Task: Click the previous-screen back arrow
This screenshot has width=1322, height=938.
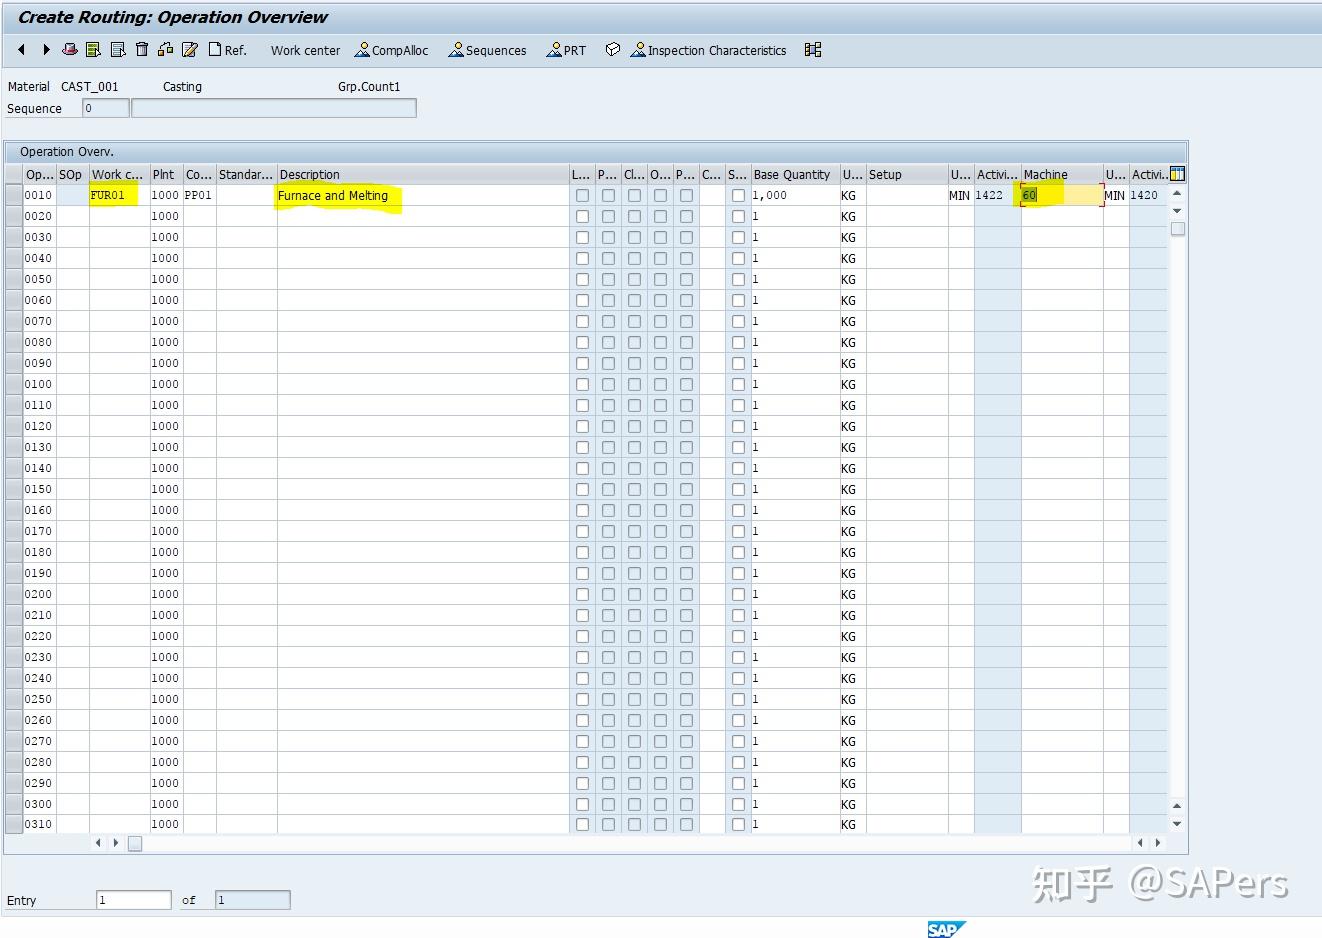Action: [21, 49]
